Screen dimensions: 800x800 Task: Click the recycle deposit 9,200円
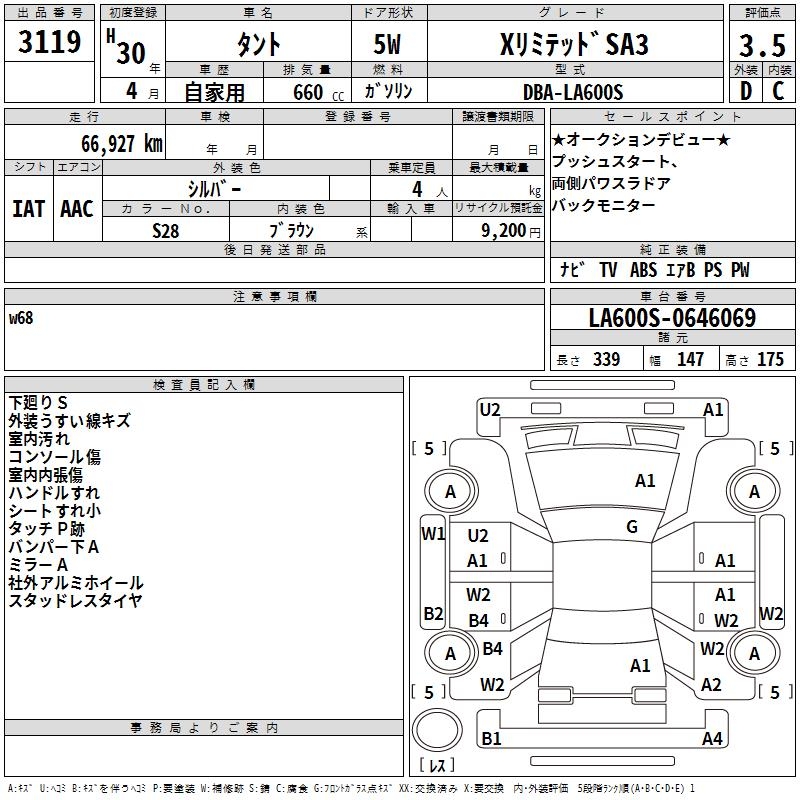coord(511,231)
